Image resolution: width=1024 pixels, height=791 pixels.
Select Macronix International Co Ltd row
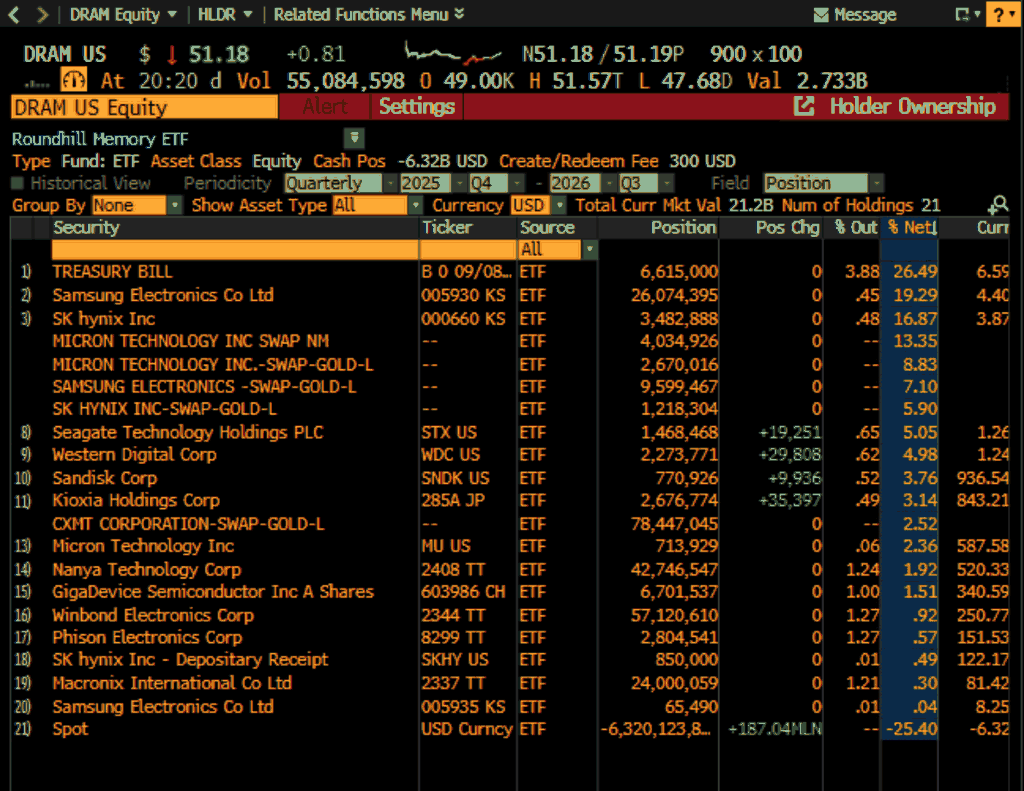tap(509, 683)
